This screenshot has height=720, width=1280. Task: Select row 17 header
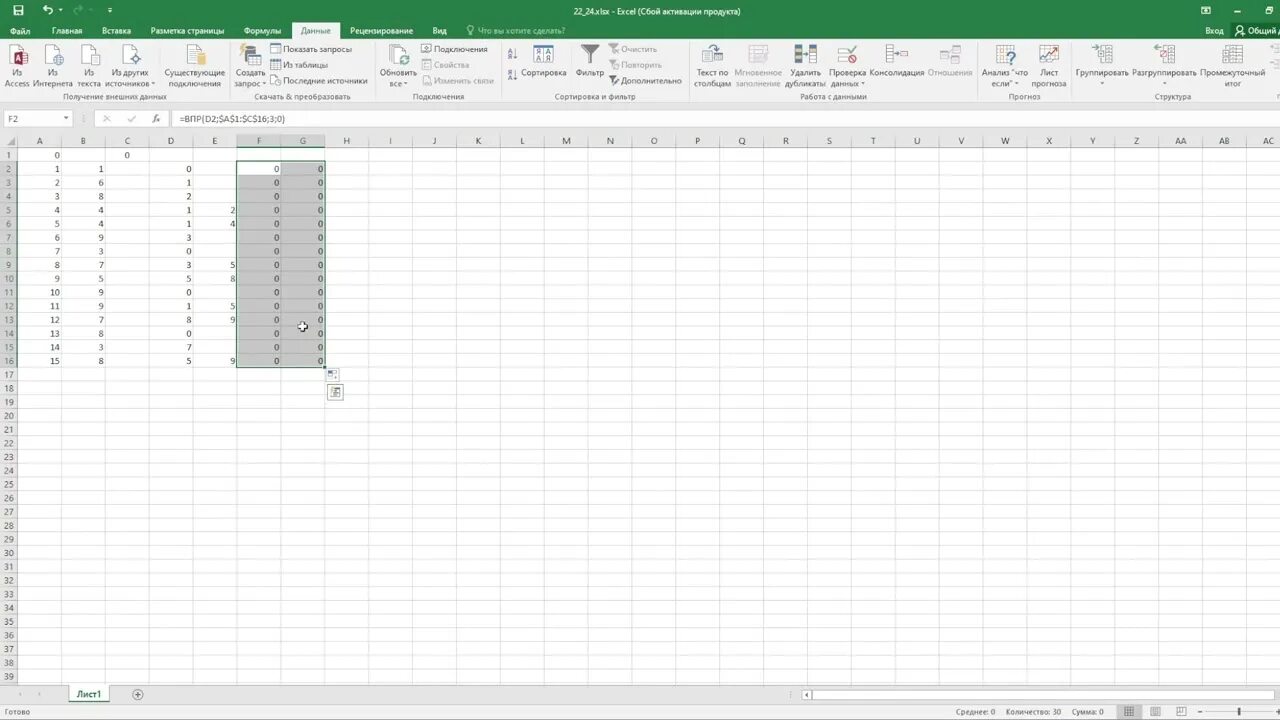coord(9,375)
